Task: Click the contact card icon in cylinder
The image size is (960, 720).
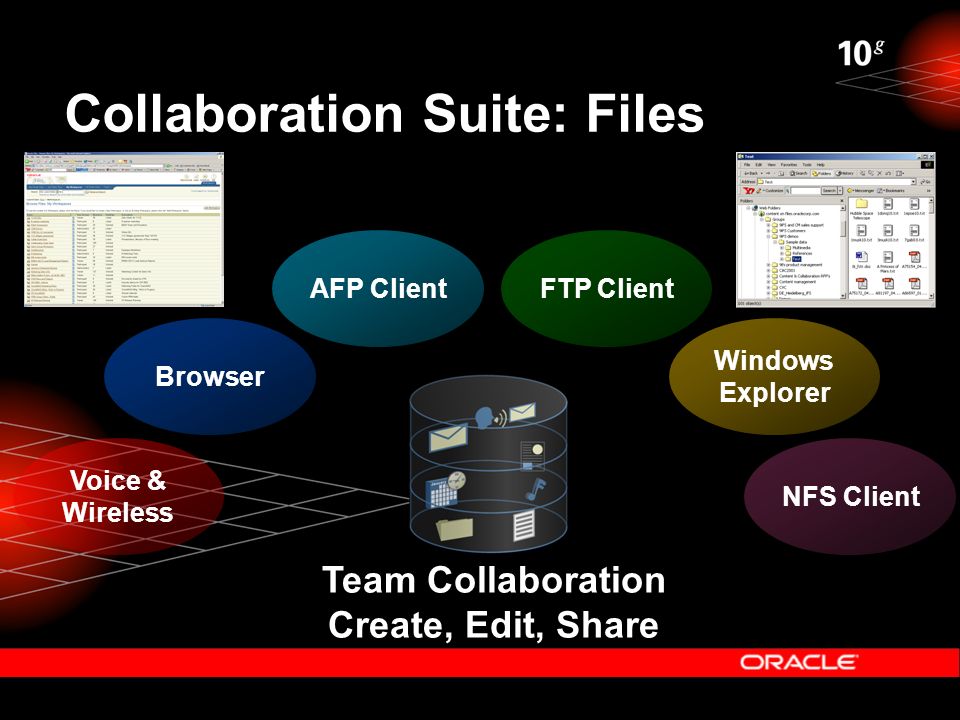Action: click(532, 456)
